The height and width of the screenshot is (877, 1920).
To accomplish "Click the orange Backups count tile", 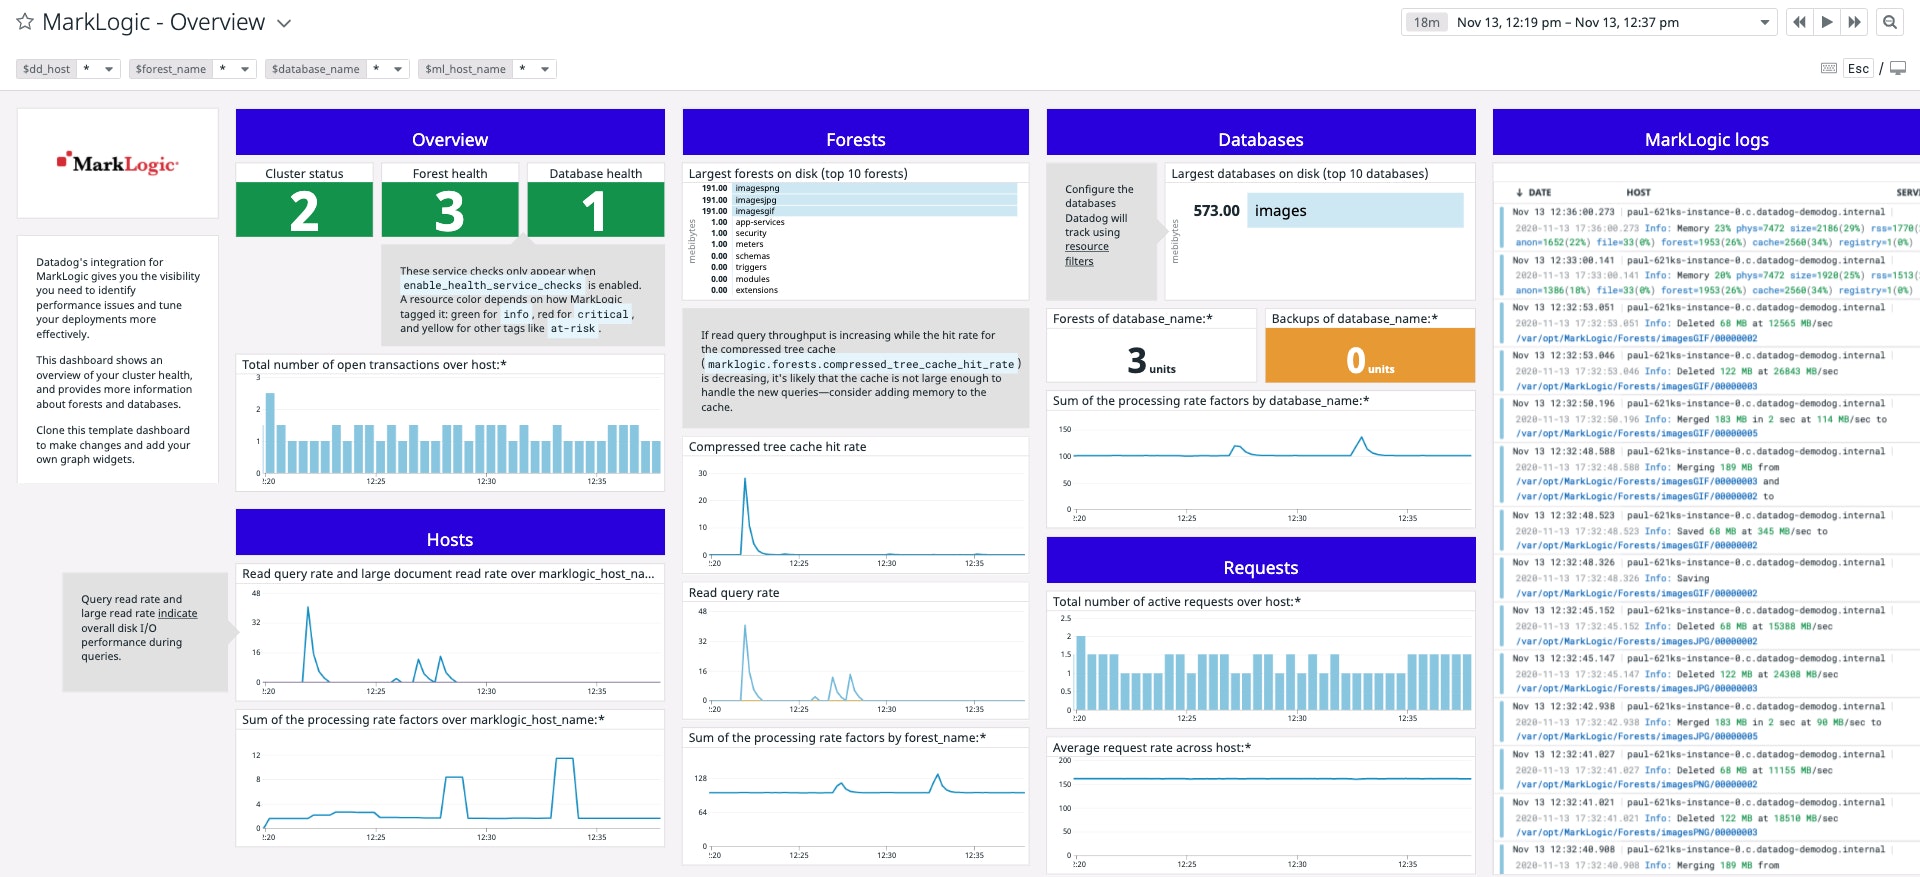I will (1369, 356).
